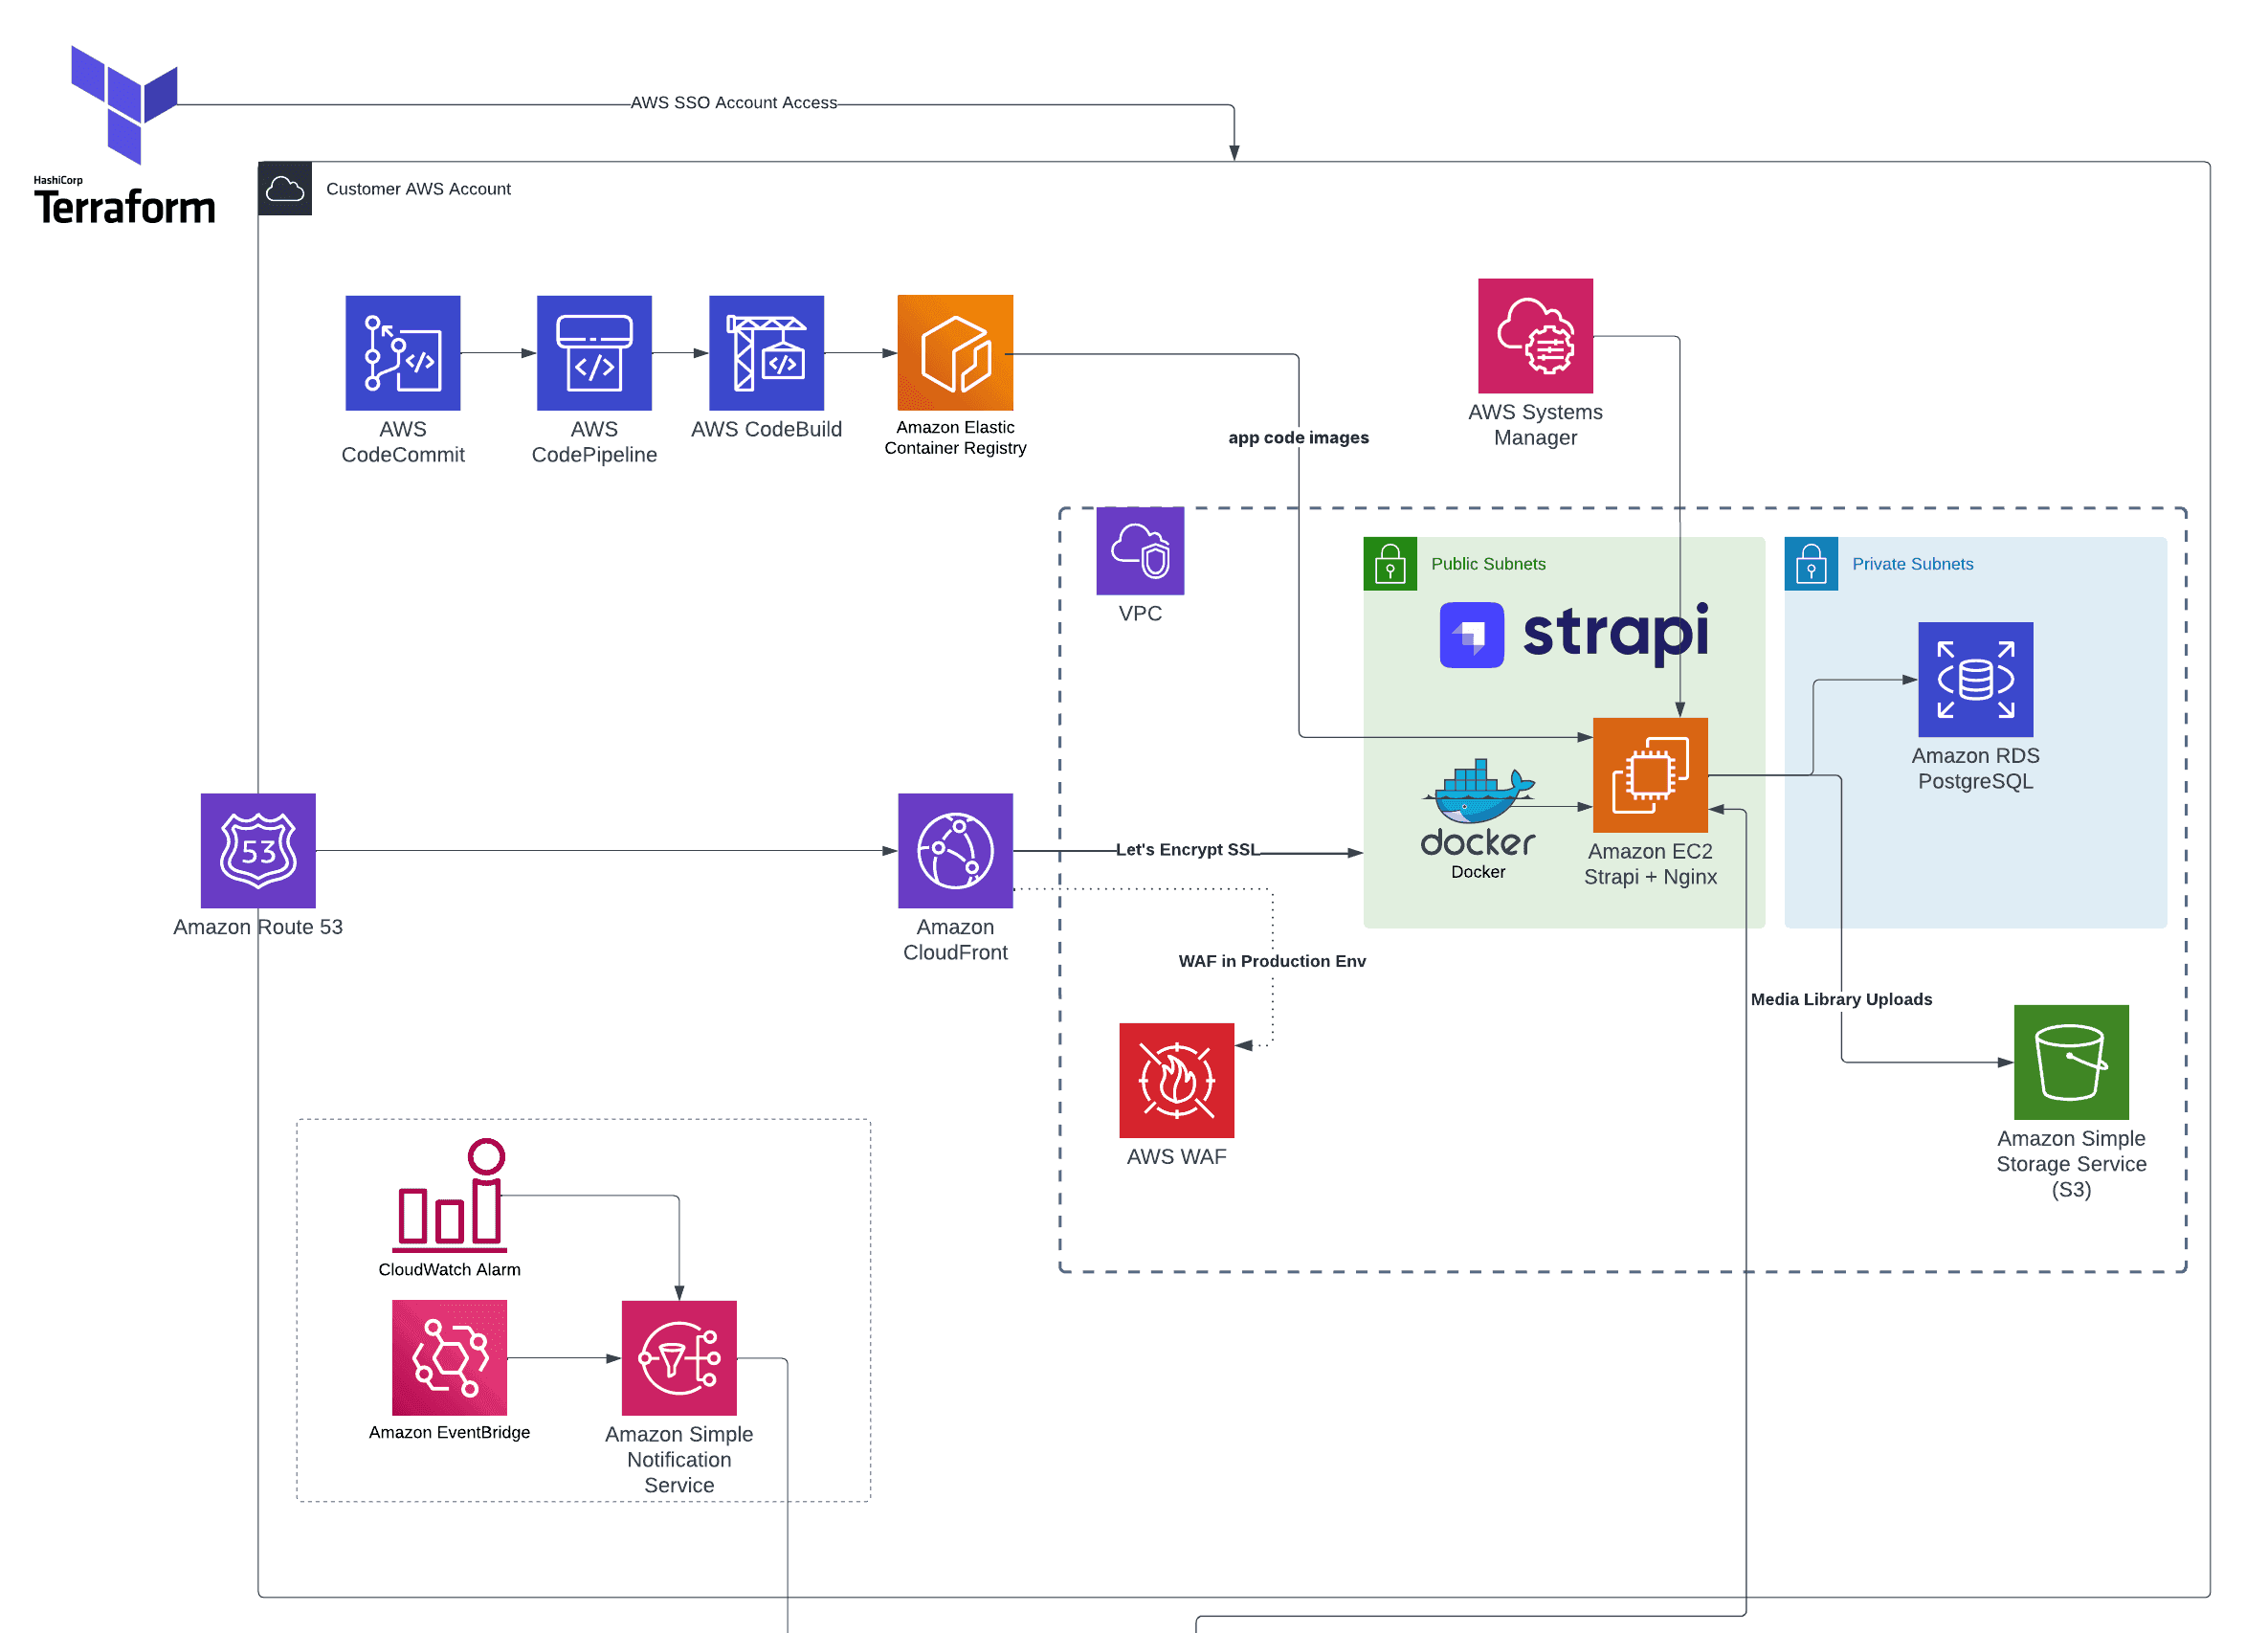Viewport: 2268px width, 1633px height.
Task: Click the CloudWatch Alarm icon
Action: (x=449, y=1195)
